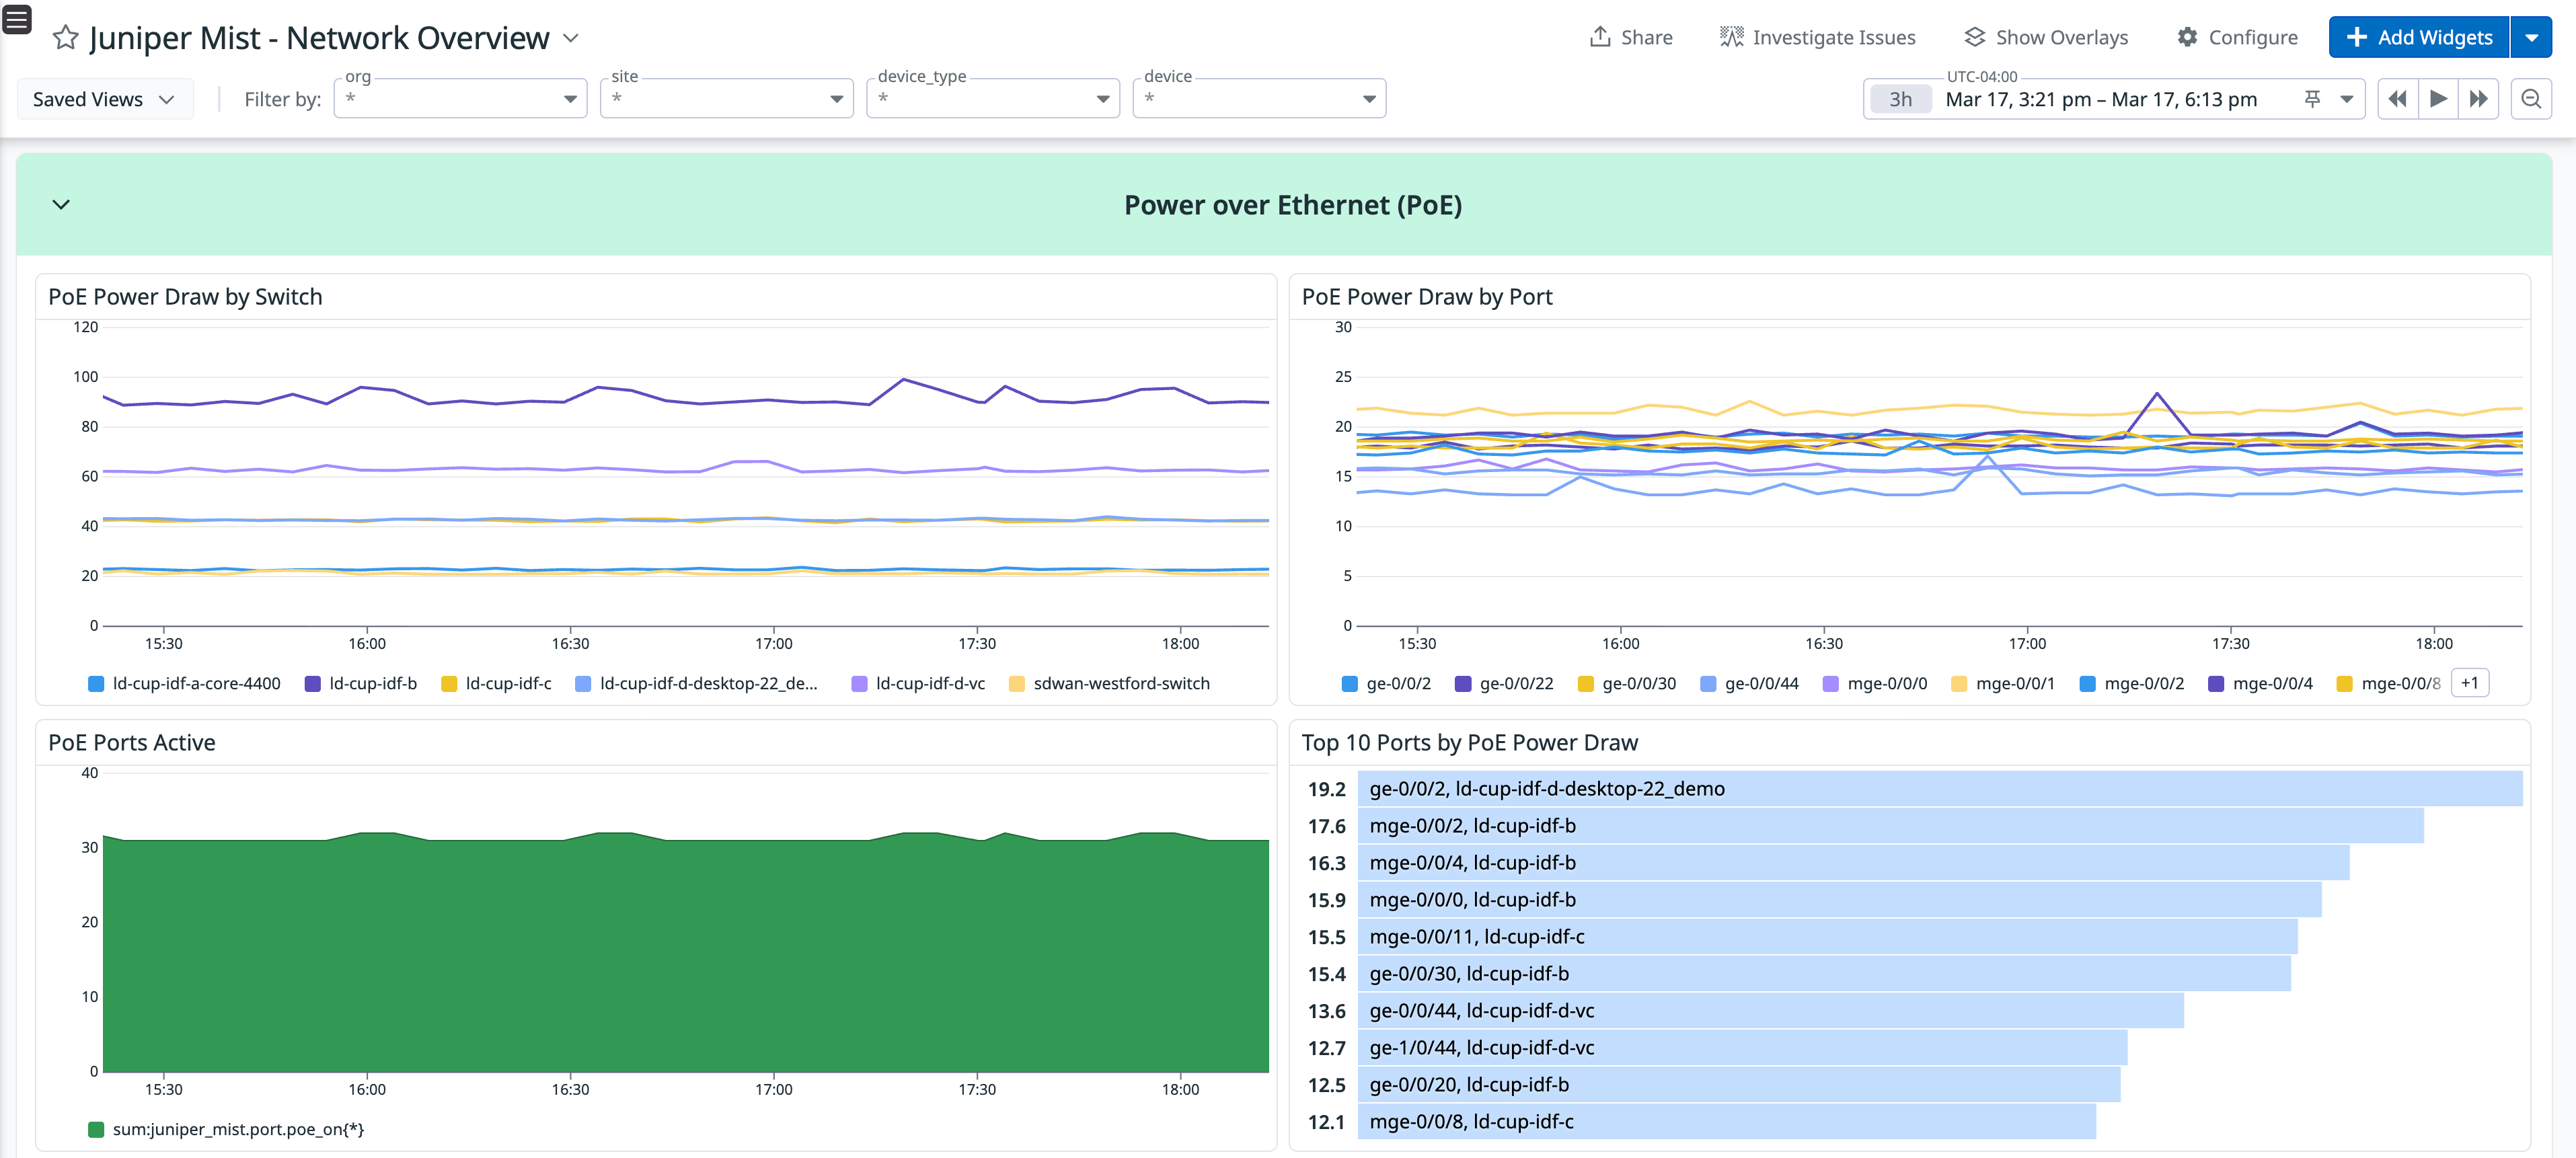The width and height of the screenshot is (2576, 1158).
Task: Open the dashboard title menu
Action: [571, 38]
